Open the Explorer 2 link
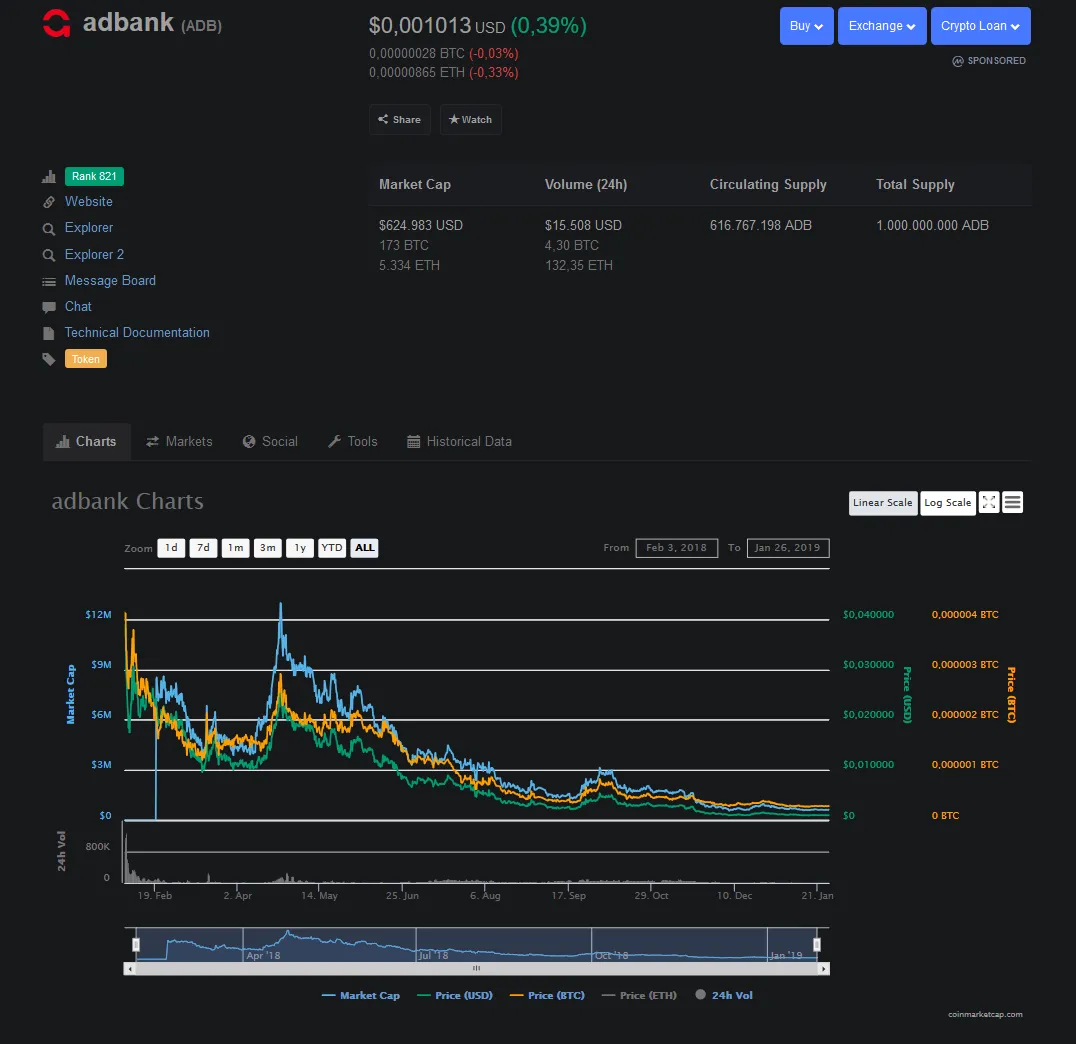Screen dimensions: 1076x1044 point(94,255)
